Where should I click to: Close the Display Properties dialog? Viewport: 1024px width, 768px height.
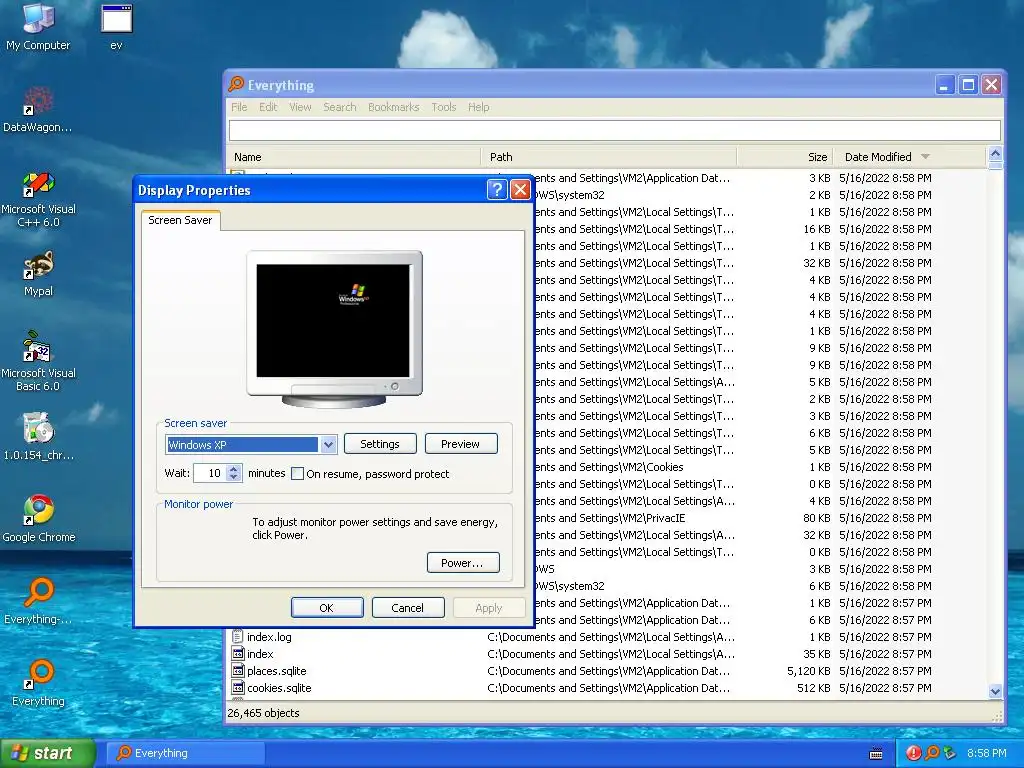520,190
